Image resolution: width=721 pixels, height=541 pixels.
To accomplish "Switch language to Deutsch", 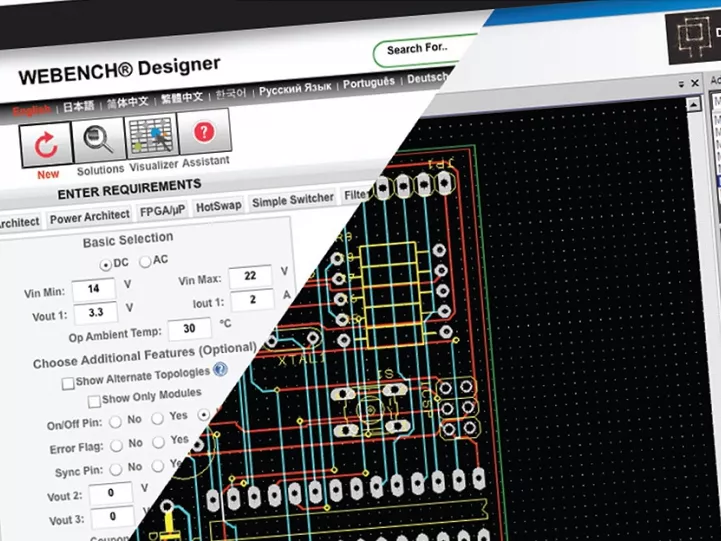I will click(x=427, y=78).
